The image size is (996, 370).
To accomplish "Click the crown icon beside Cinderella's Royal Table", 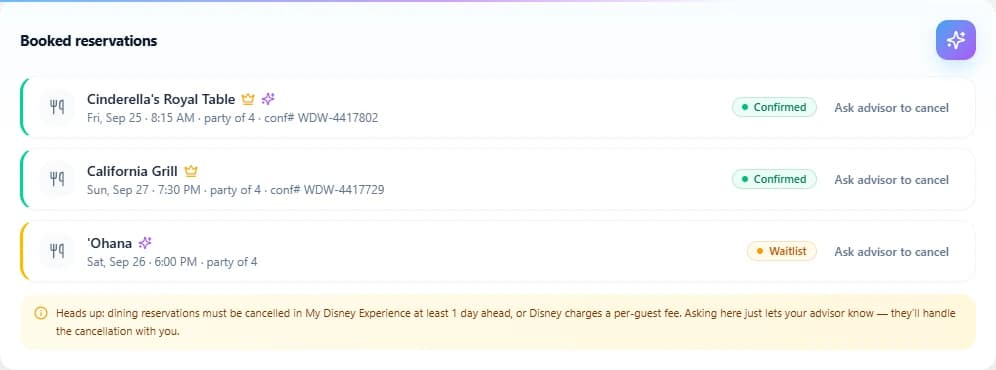I will pos(248,99).
